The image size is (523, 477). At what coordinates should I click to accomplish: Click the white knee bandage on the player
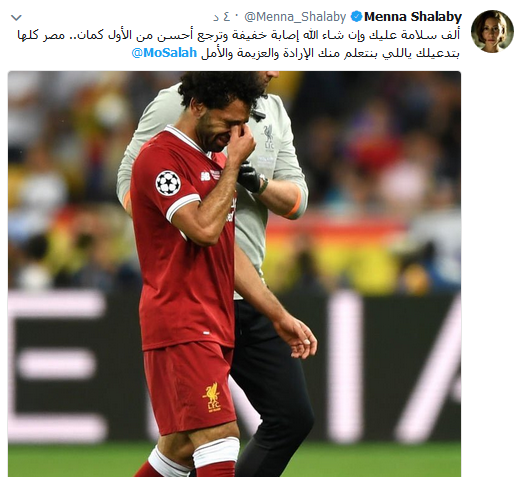pos(216,452)
